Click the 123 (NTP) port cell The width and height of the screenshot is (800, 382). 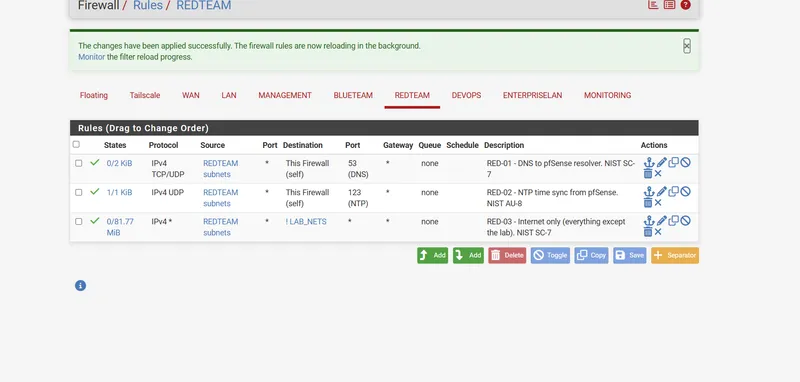coord(358,198)
